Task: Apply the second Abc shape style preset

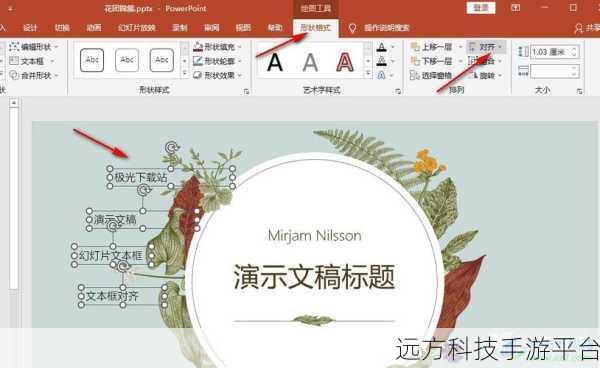Action: 127,60
